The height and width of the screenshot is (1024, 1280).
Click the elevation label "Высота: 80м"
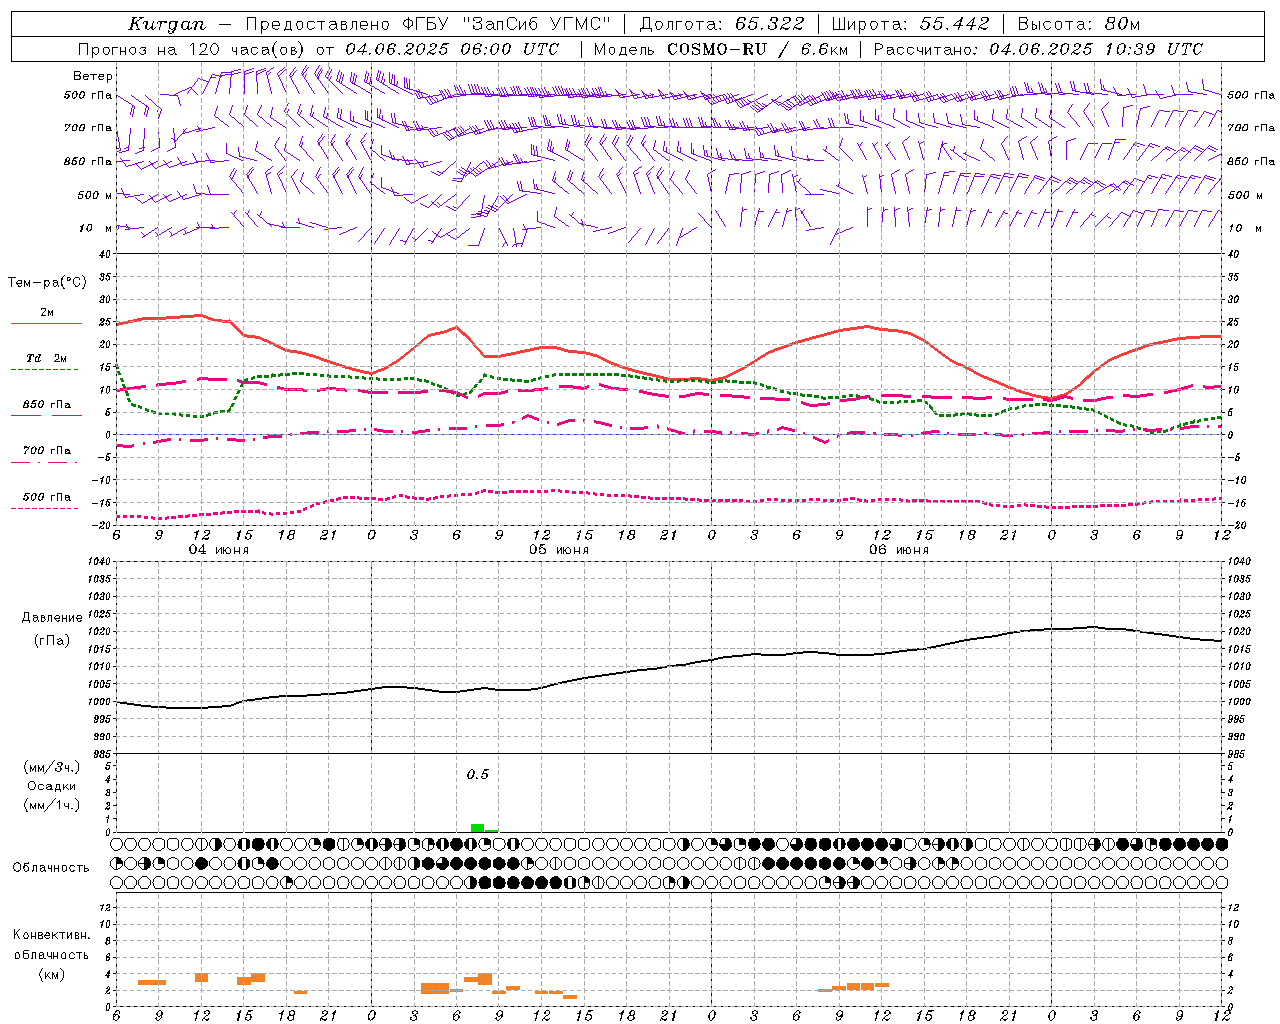pos(1078,24)
